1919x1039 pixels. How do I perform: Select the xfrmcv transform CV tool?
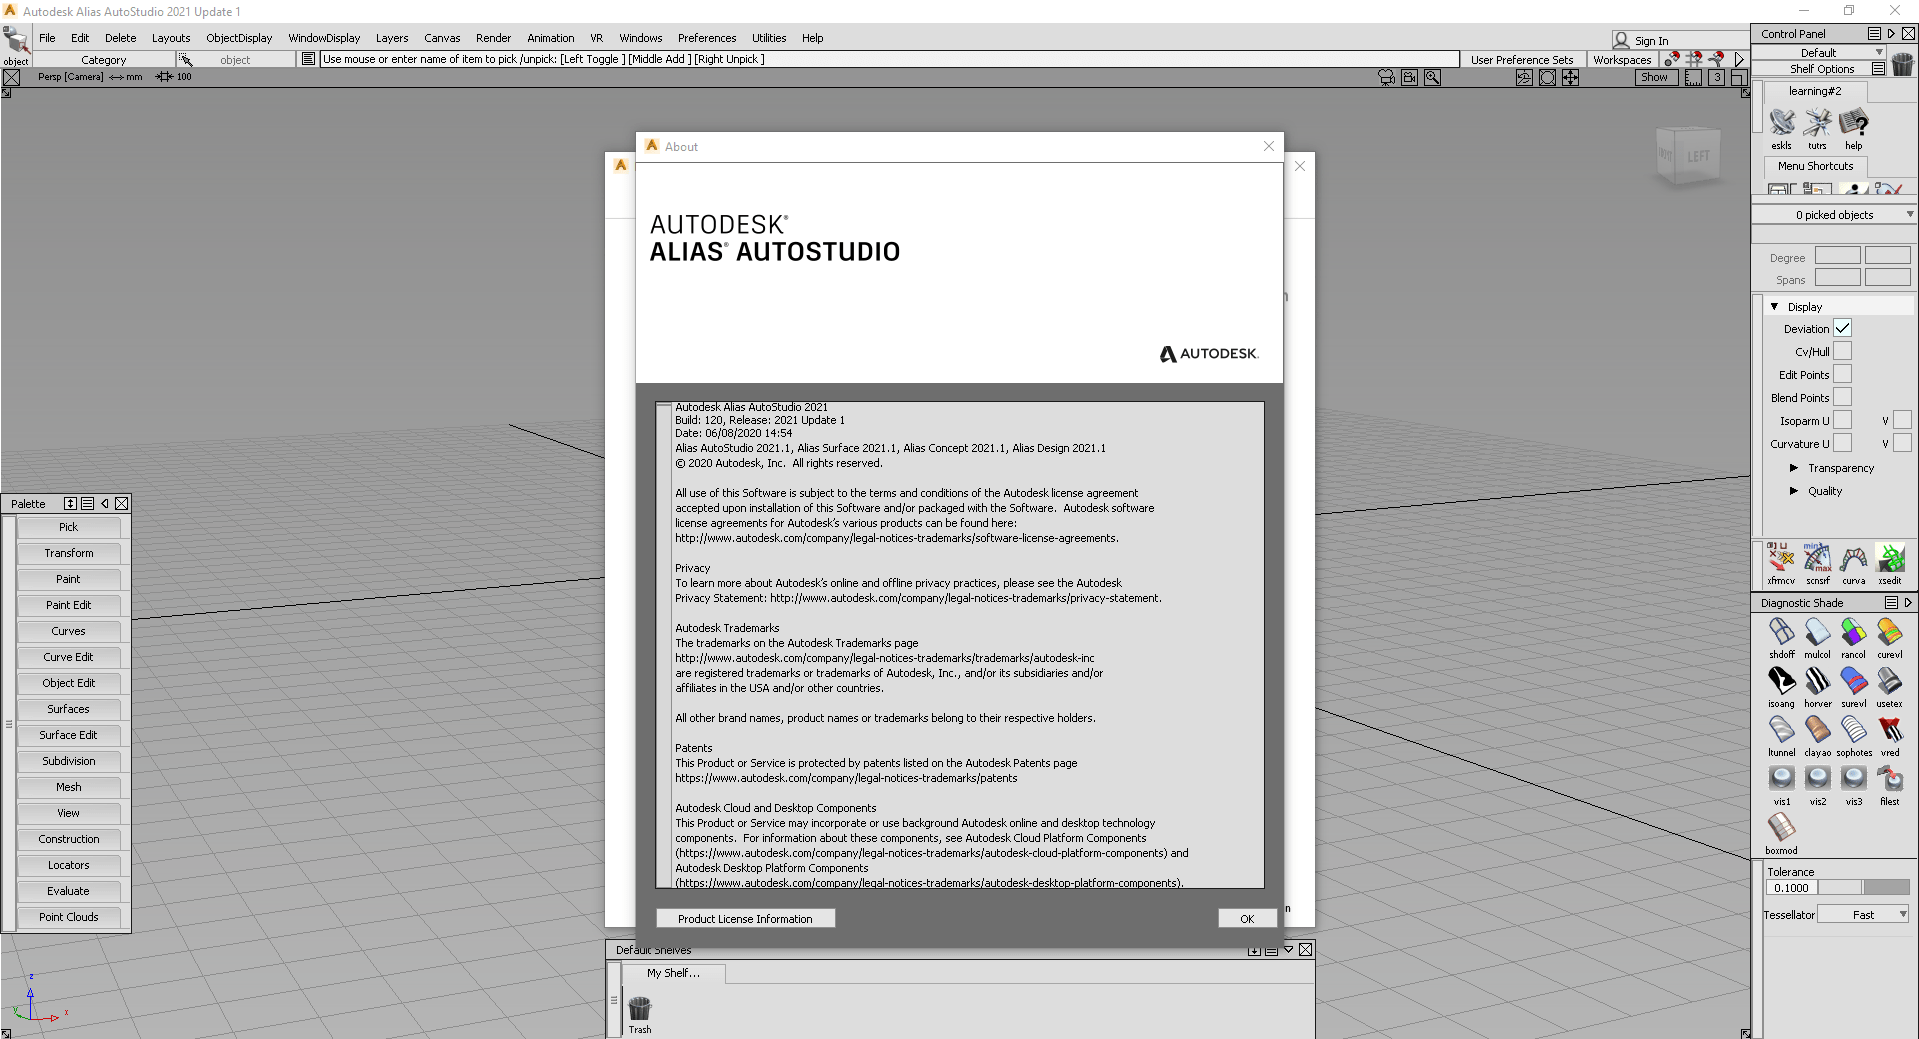pos(1781,558)
